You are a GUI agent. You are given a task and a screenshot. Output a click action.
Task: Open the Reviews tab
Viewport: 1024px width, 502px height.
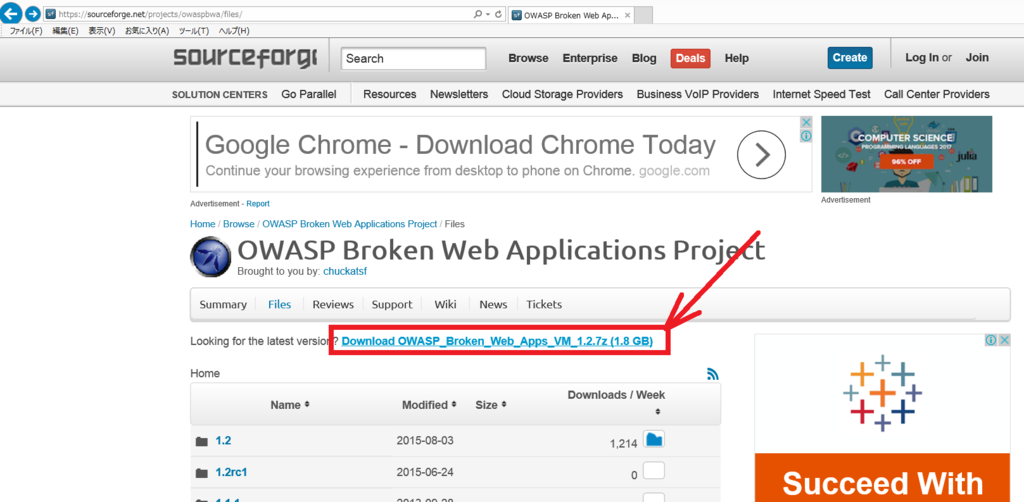click(333, 304)
